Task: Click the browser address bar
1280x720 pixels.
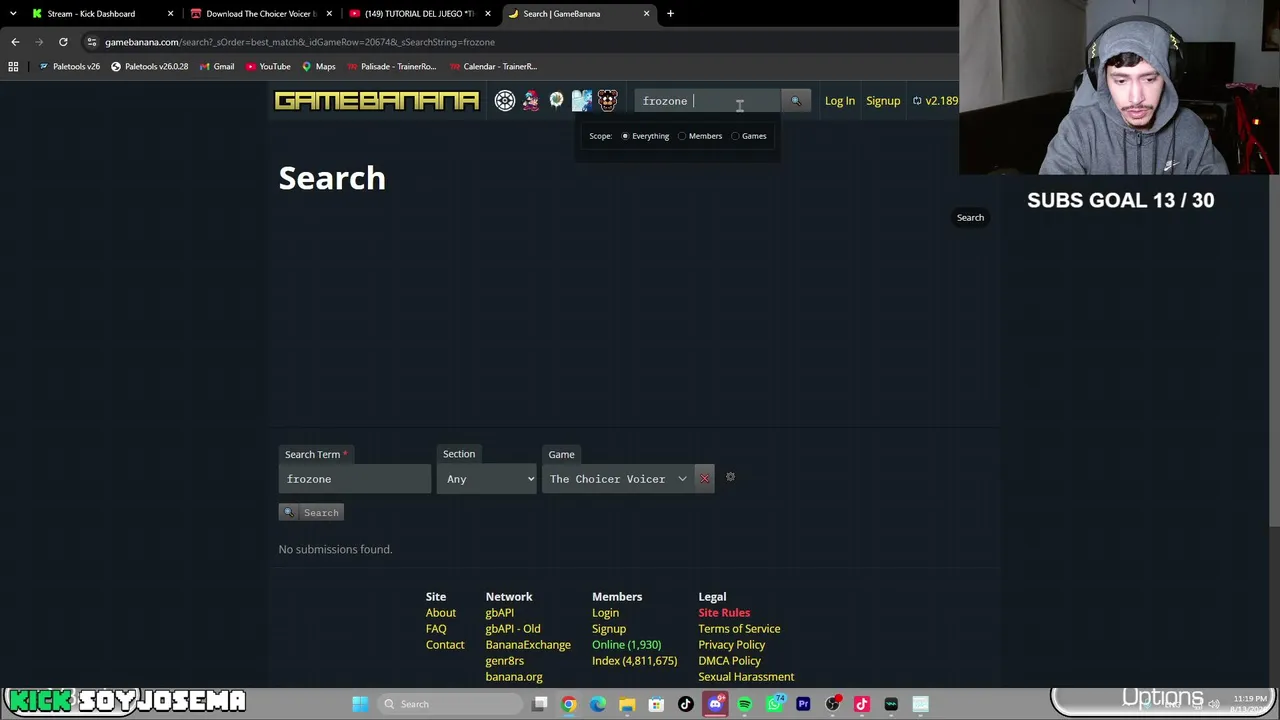Action: (520, 42)
